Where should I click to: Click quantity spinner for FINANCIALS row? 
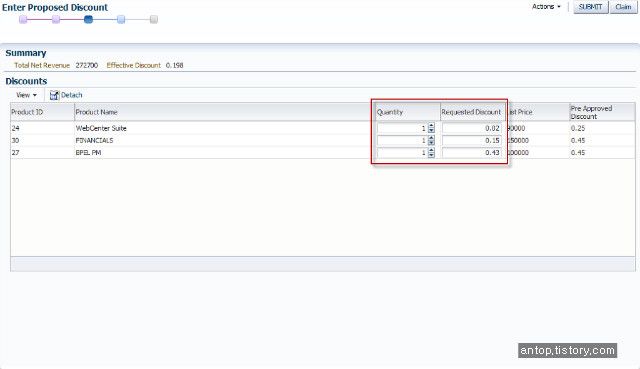click(431, 140)
